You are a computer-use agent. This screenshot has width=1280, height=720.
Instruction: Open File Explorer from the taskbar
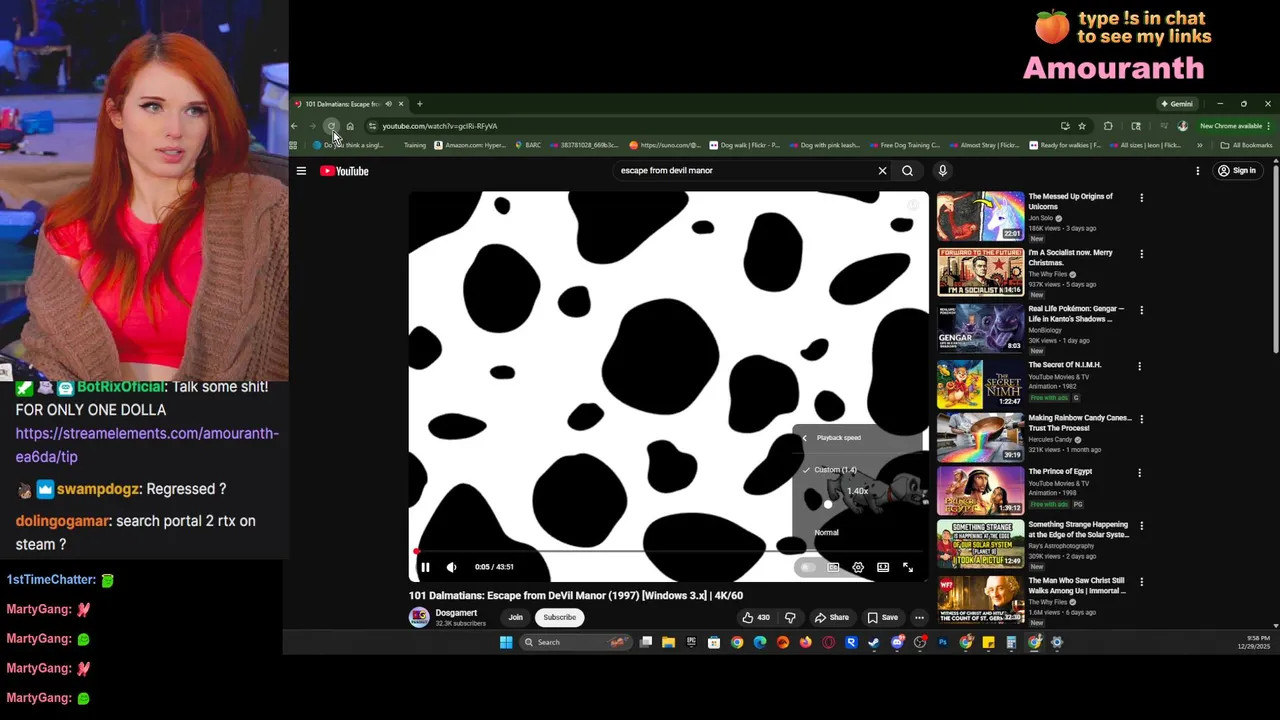coord(668,642)
